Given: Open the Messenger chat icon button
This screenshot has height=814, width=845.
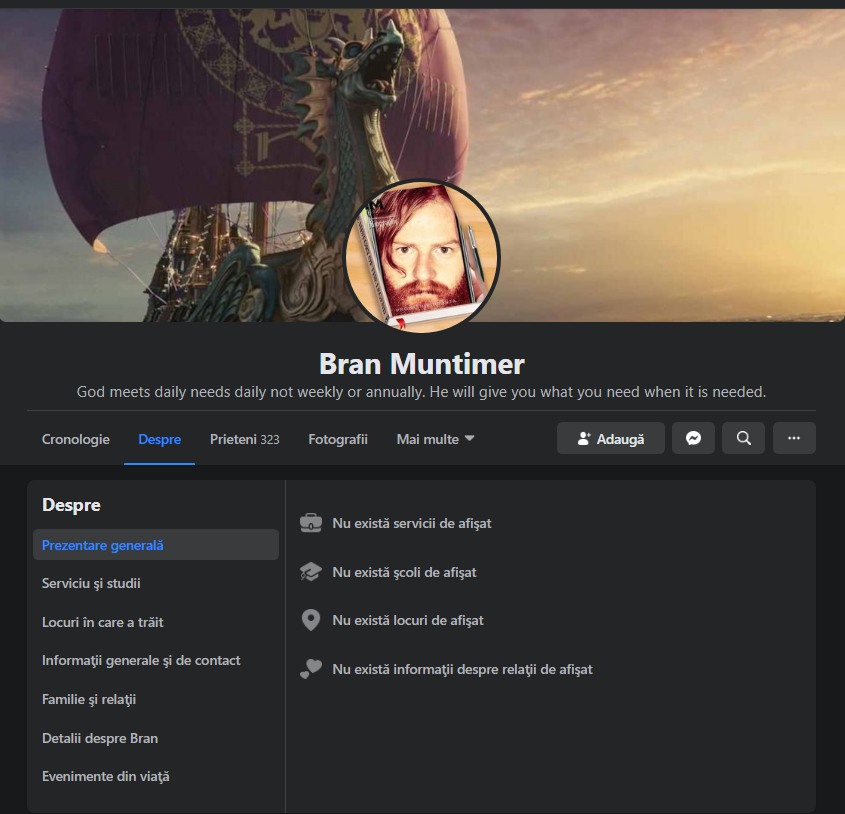Looking at the screenshot, I should [x=693, y=438].
